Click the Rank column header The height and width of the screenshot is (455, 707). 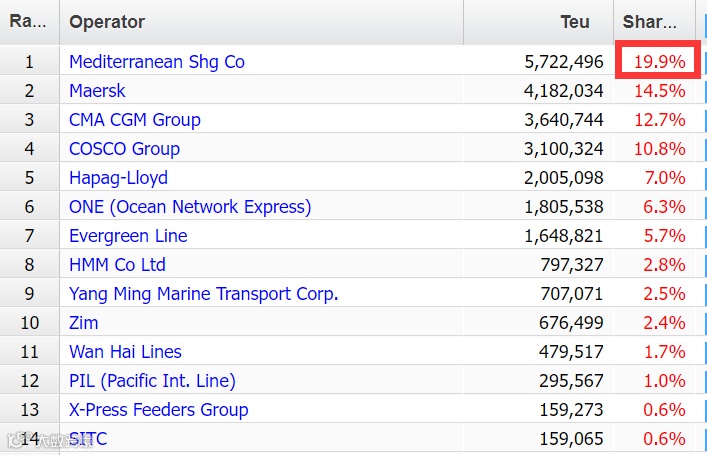click(28, 21)
